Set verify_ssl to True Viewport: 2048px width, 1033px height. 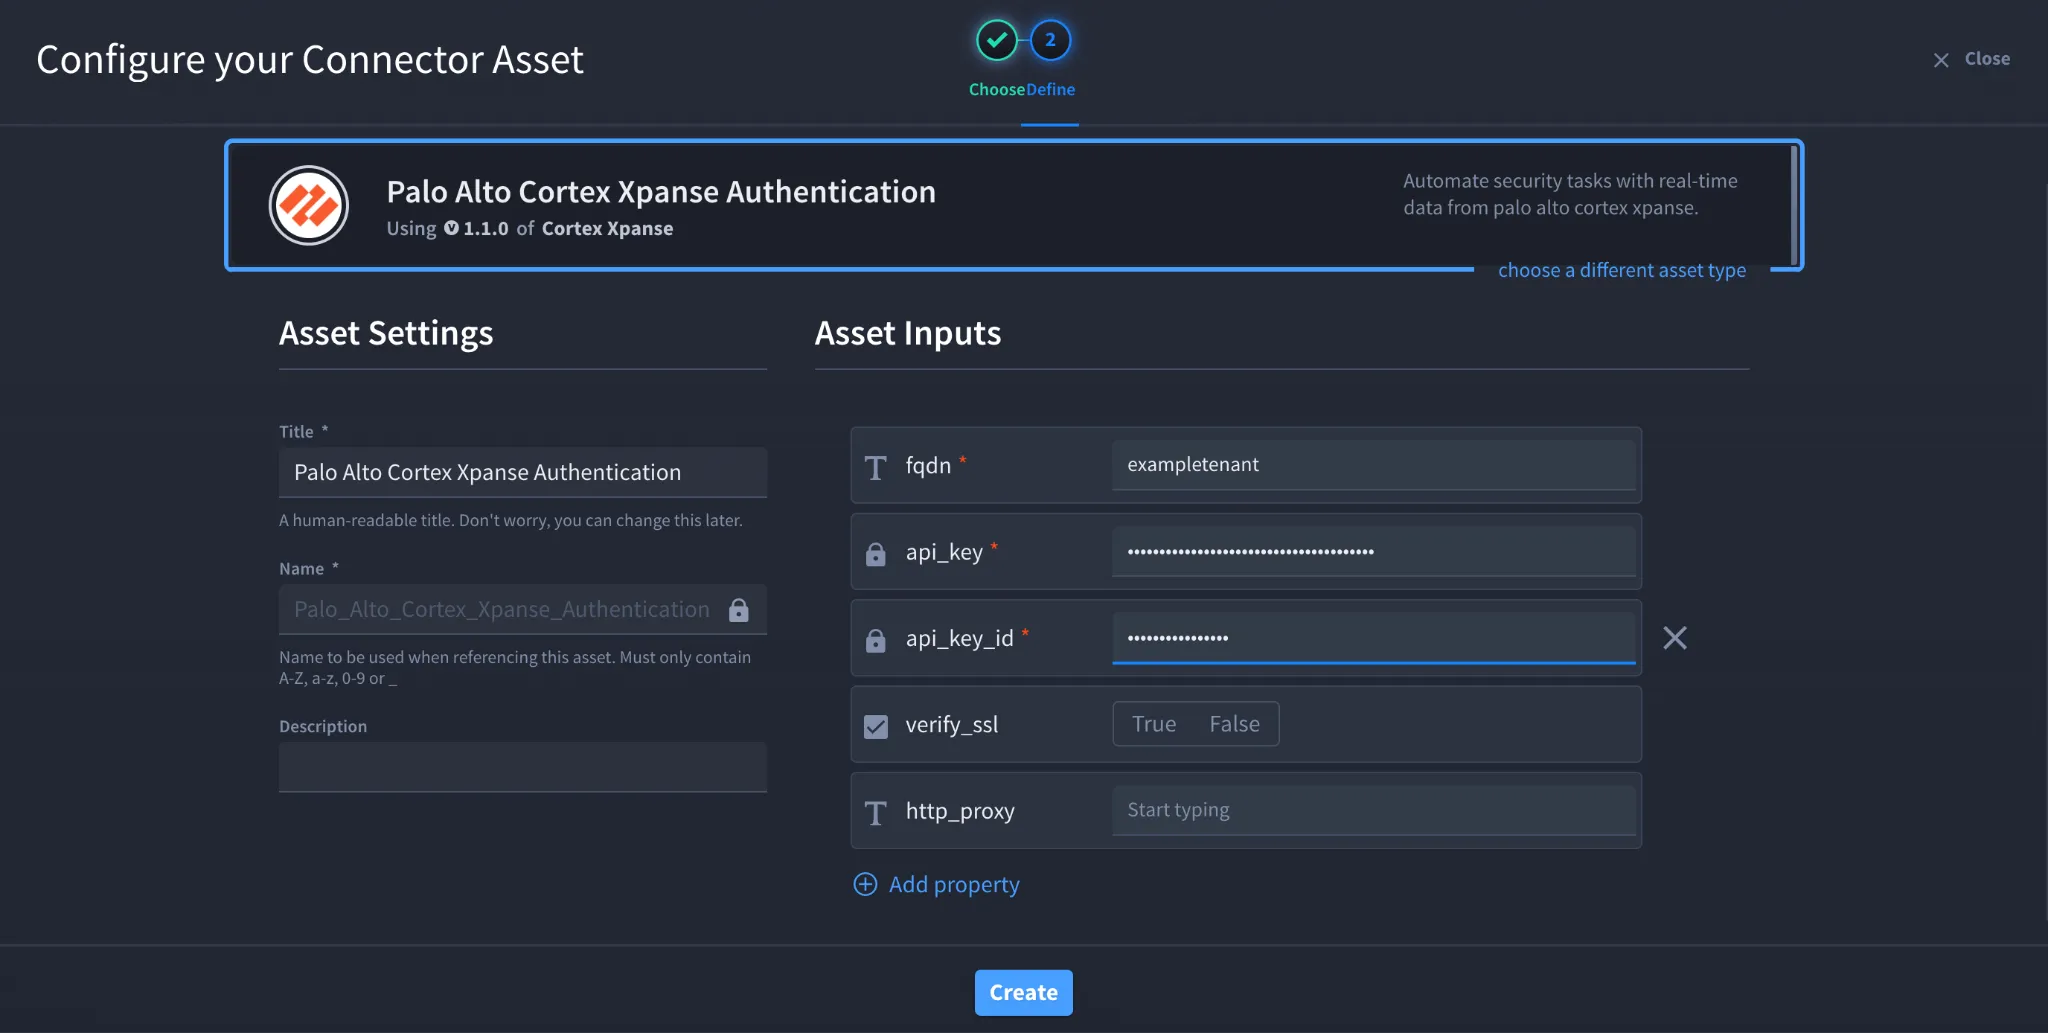point(1154,724)
